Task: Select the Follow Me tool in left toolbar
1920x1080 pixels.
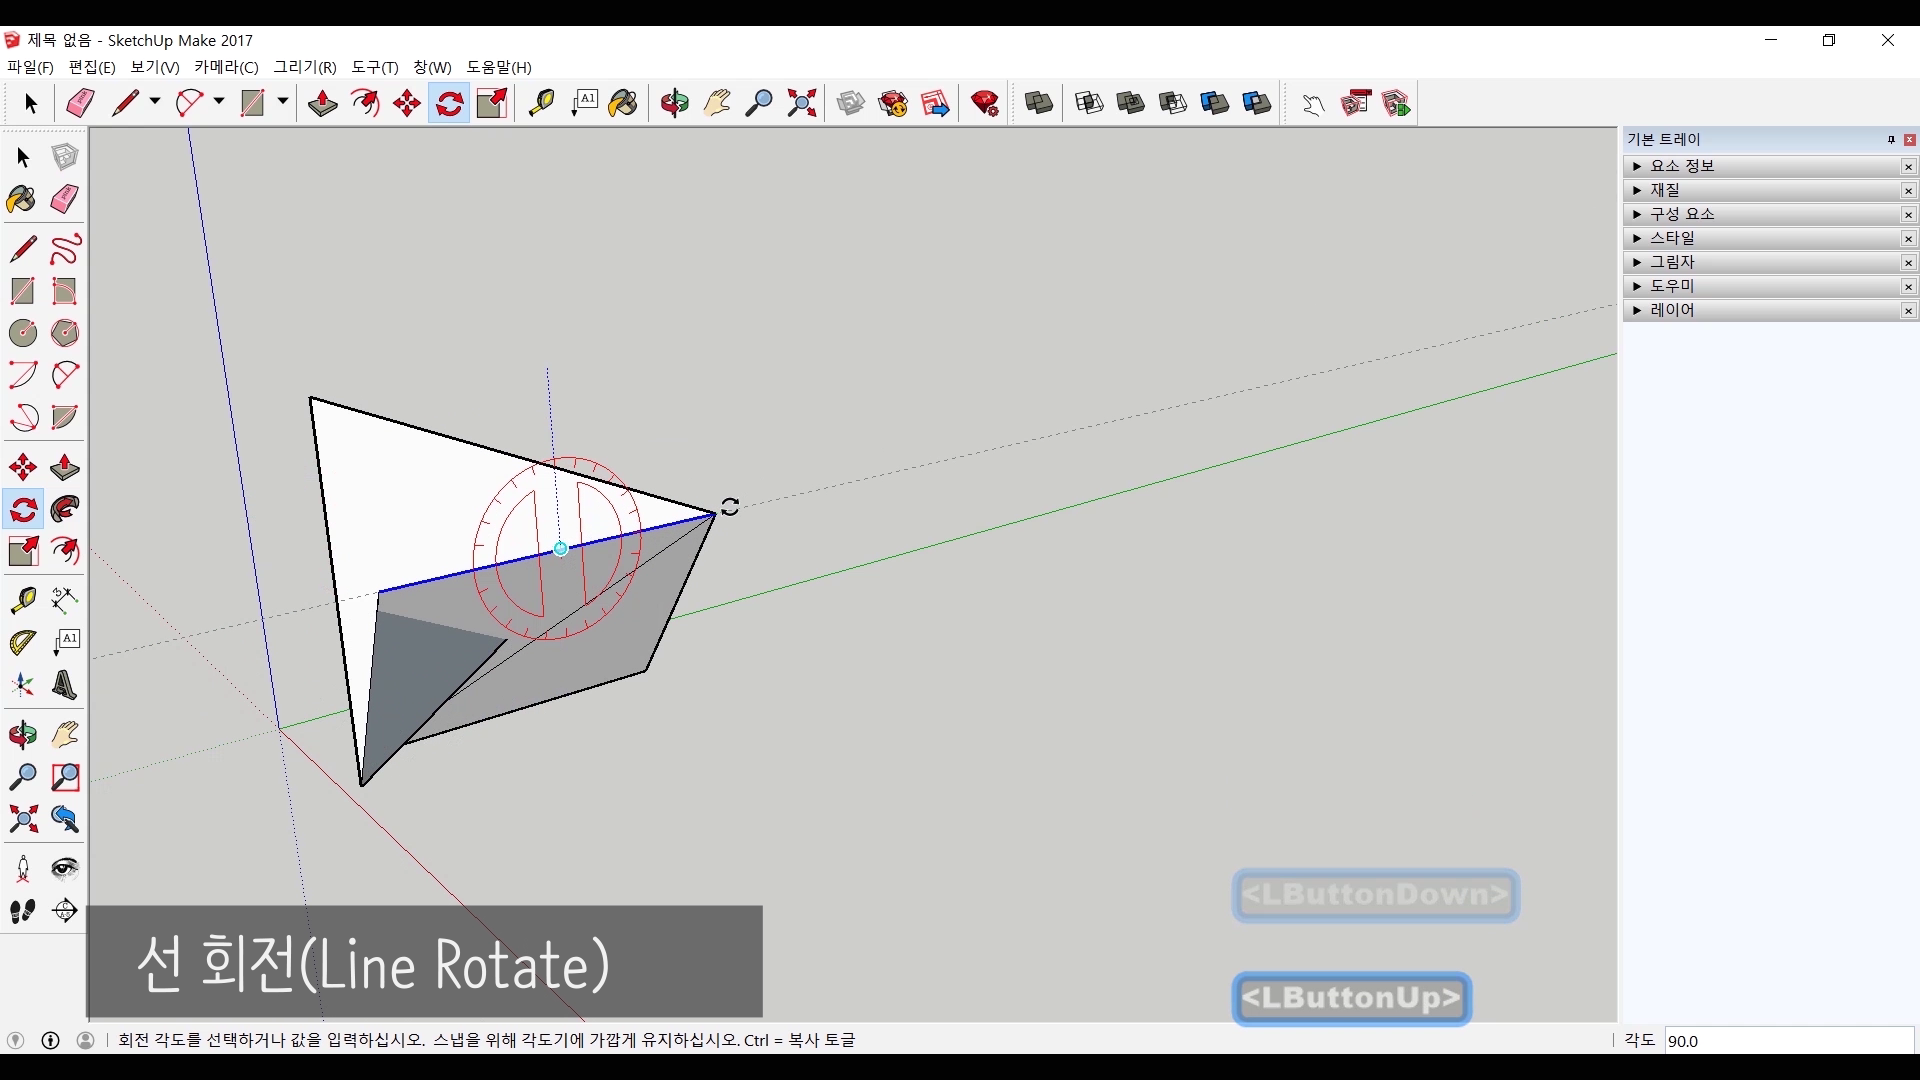Action: click(65, 509)
